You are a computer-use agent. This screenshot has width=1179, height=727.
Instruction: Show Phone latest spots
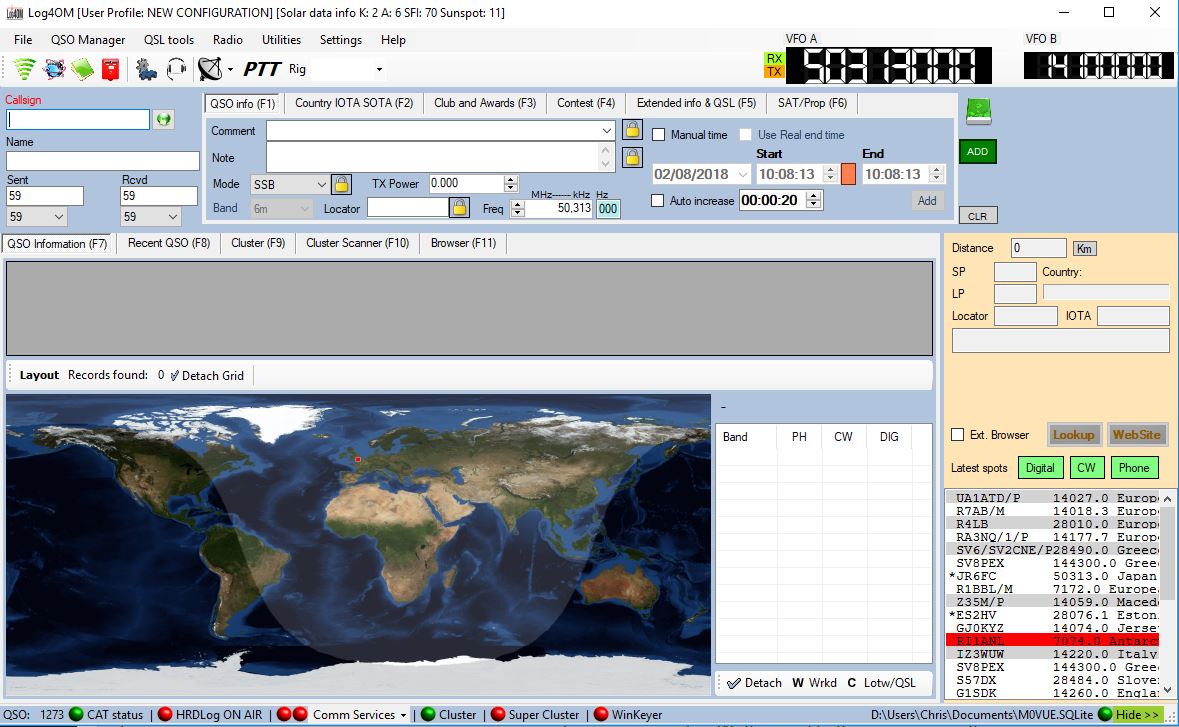(x=1134, y=468)
